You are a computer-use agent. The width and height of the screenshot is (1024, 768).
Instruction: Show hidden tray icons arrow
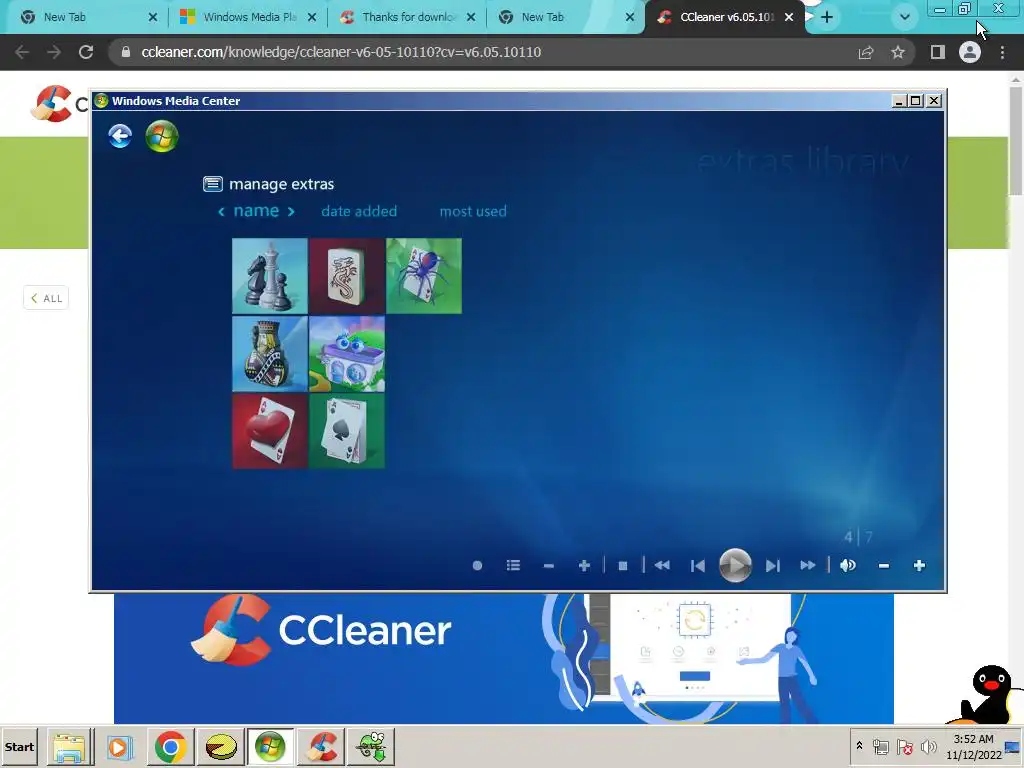[x=859, y=746]
